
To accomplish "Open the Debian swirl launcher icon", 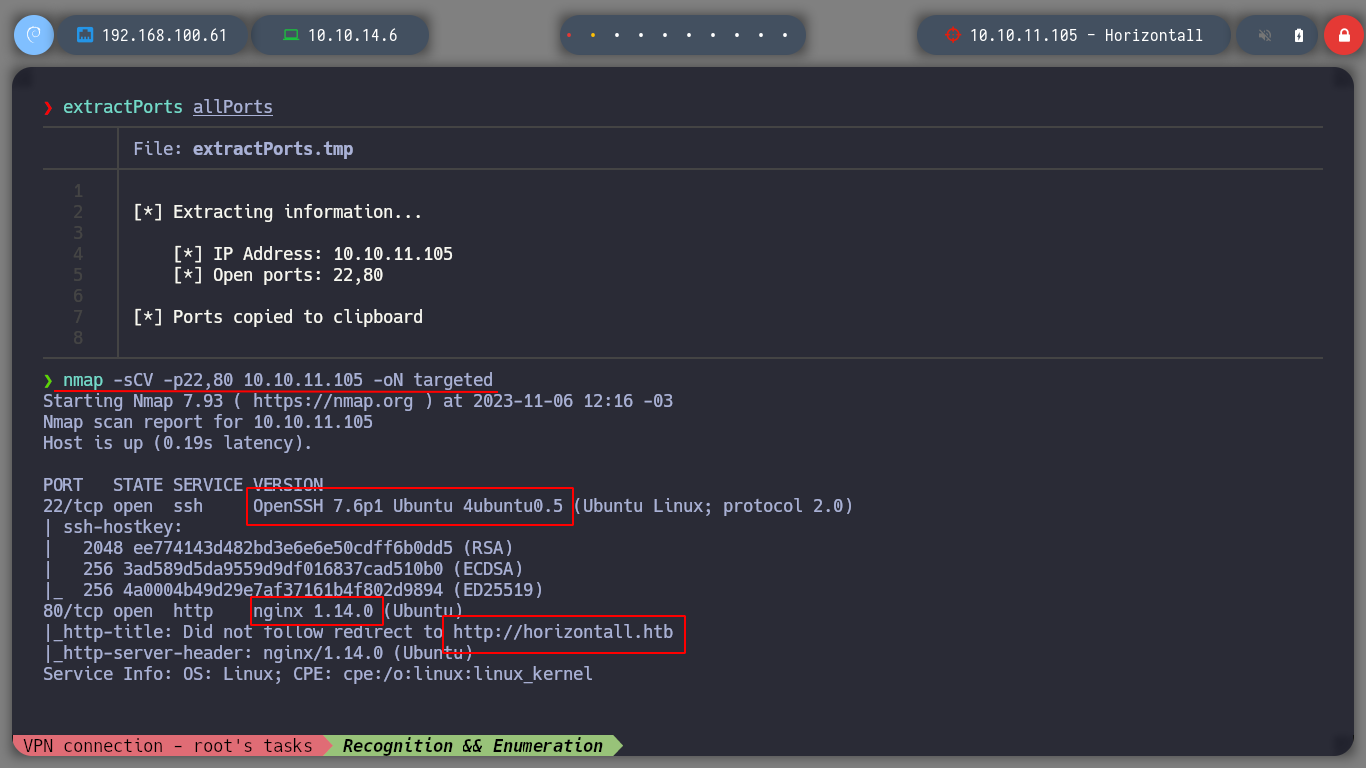I will 34,35.
